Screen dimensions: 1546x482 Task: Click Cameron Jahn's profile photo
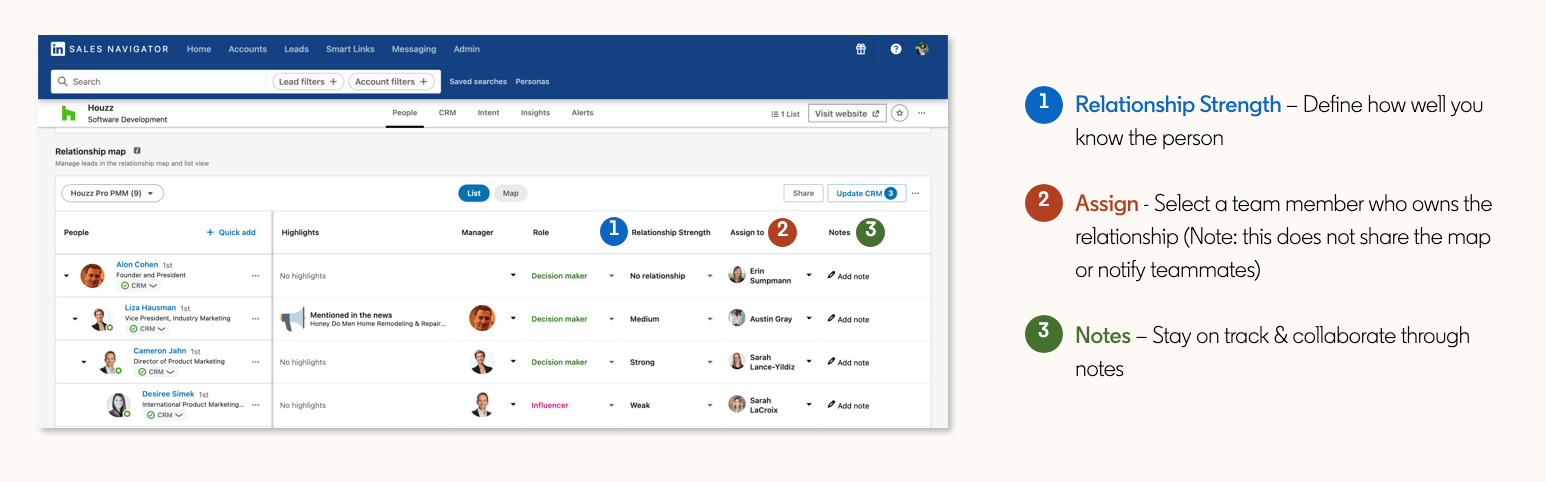tap(110, 362)
